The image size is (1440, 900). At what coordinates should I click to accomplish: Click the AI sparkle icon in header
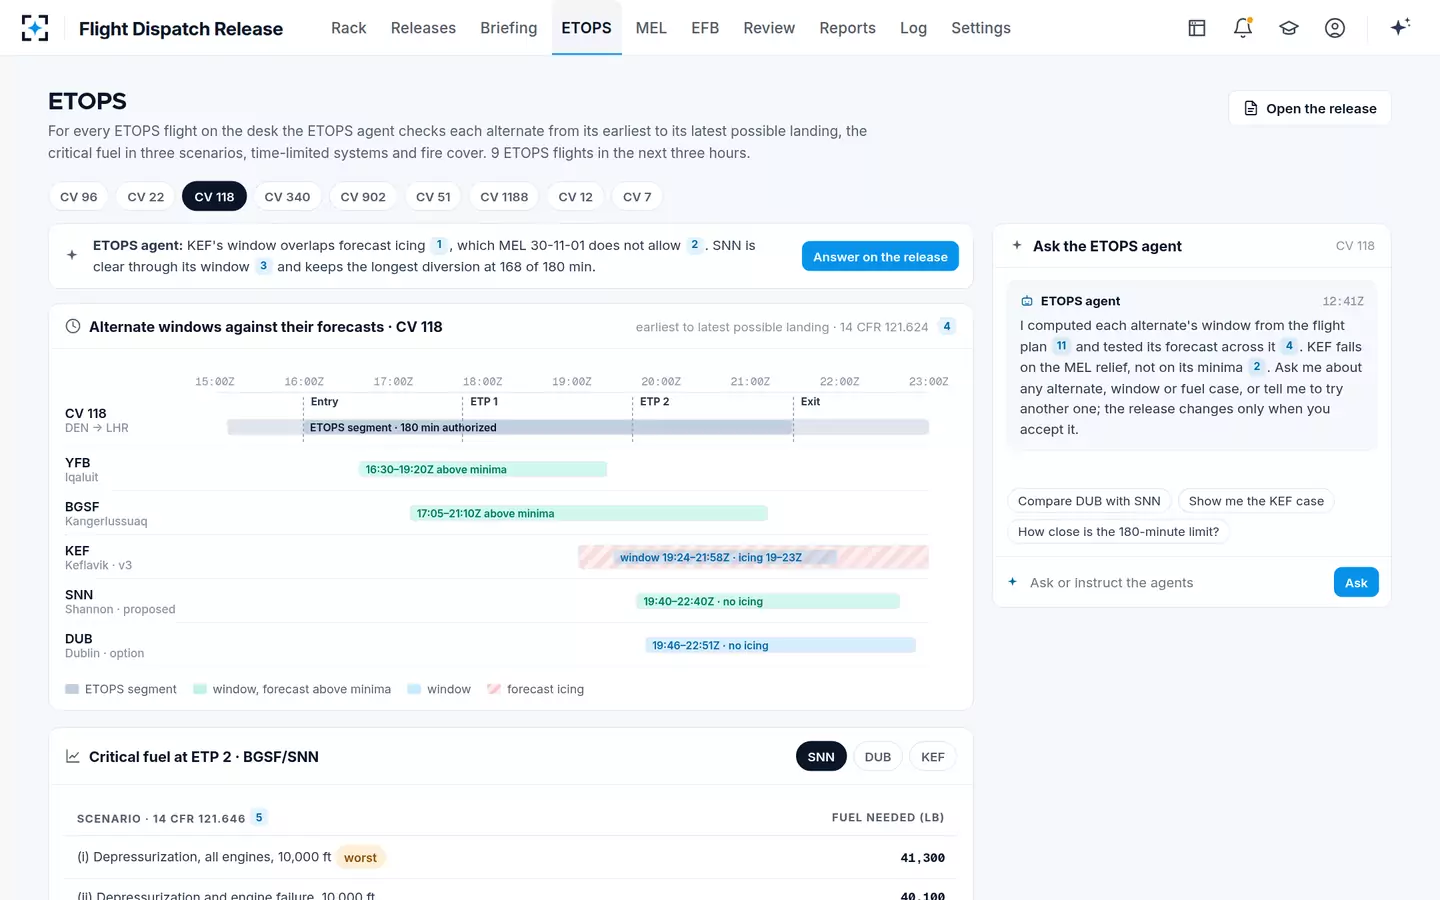point(1400,27)
